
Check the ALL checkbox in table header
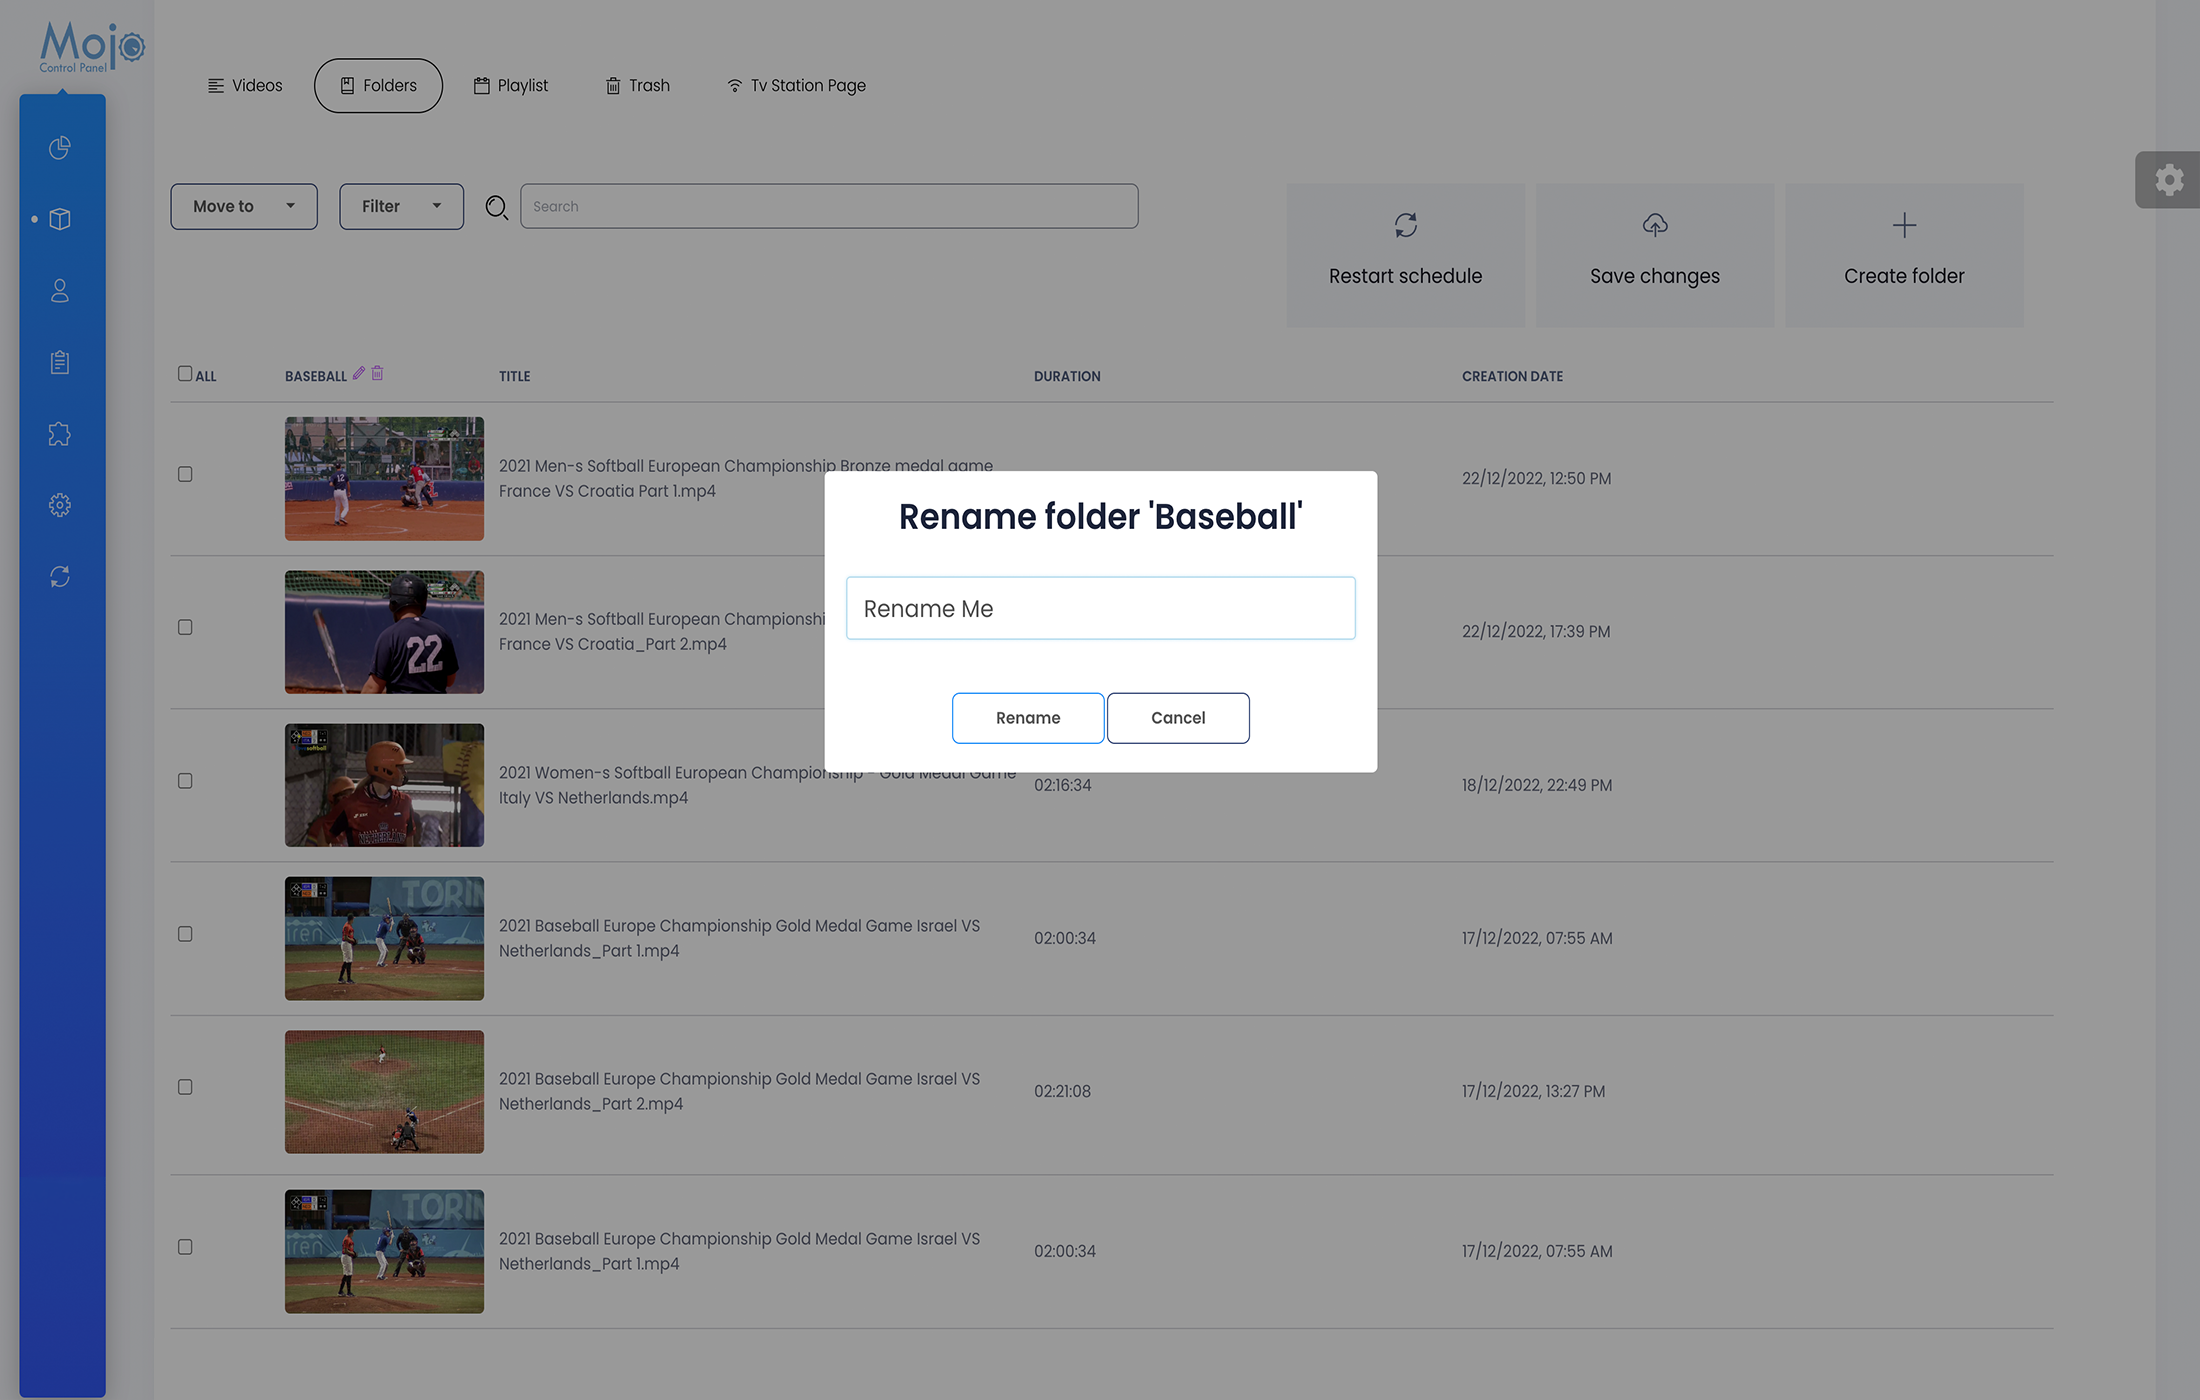(x=185, y=374)
